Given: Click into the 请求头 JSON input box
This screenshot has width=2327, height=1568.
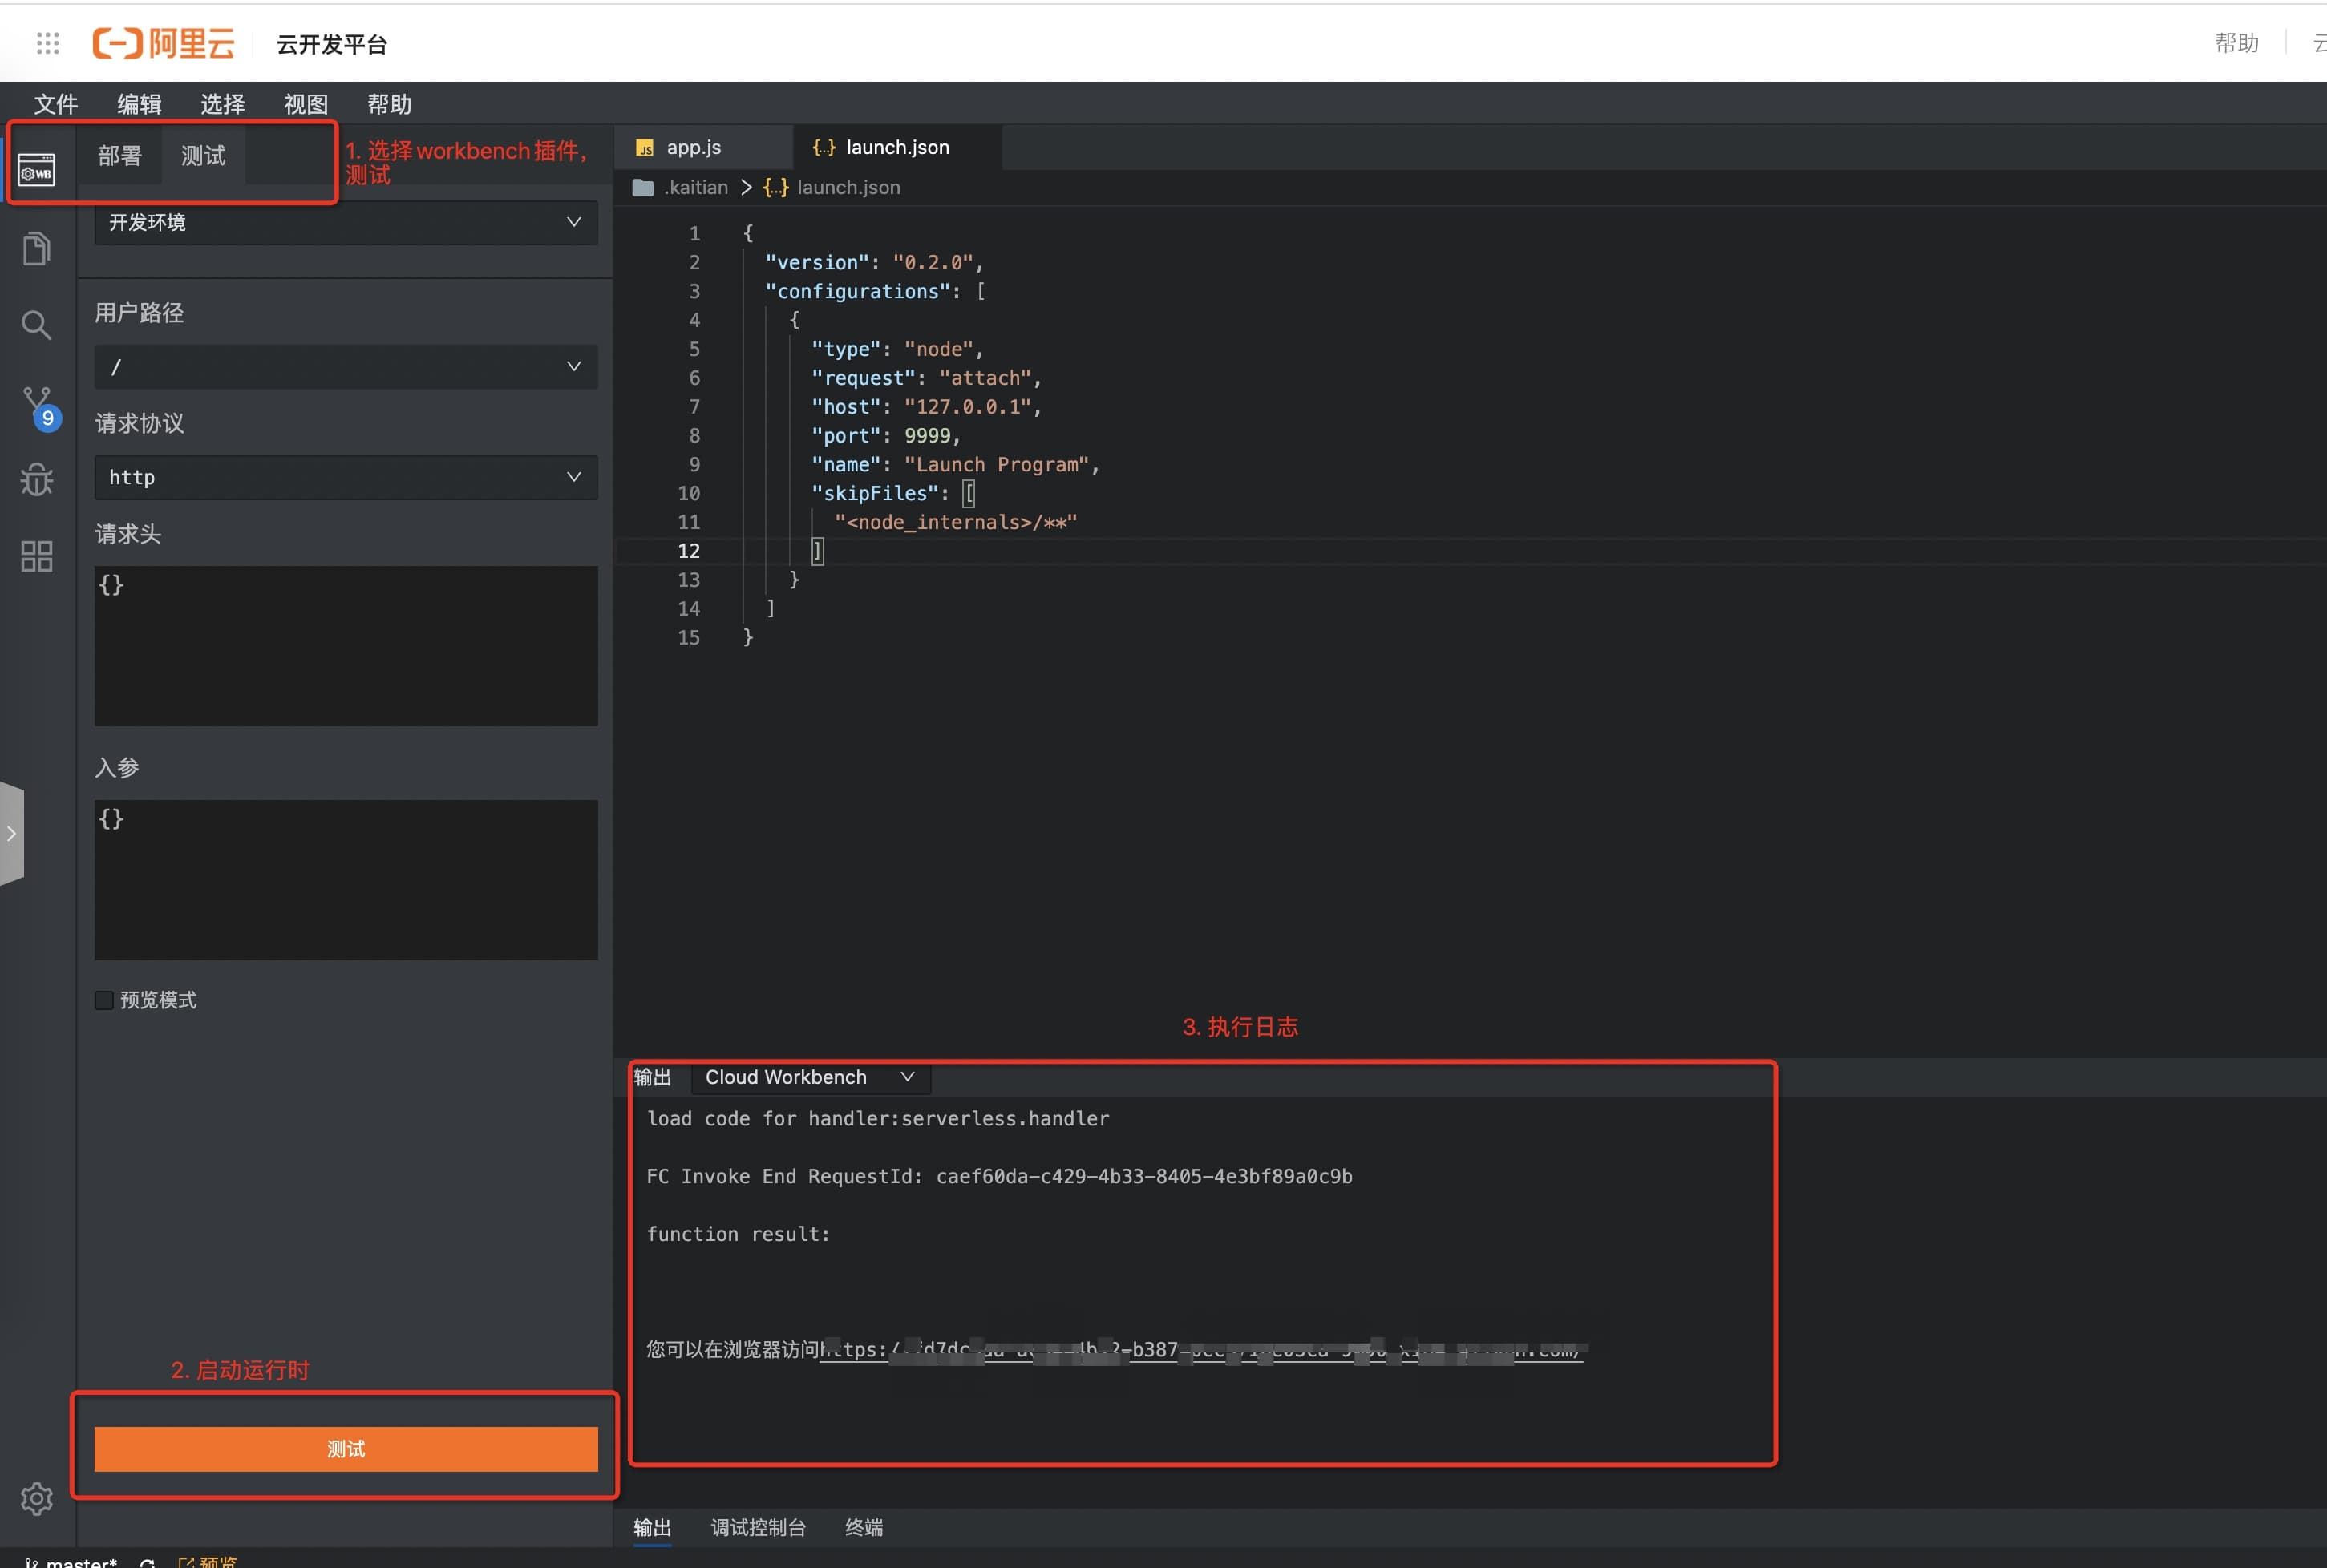Looking at the screenshot, I should click(x=346, y=646).
